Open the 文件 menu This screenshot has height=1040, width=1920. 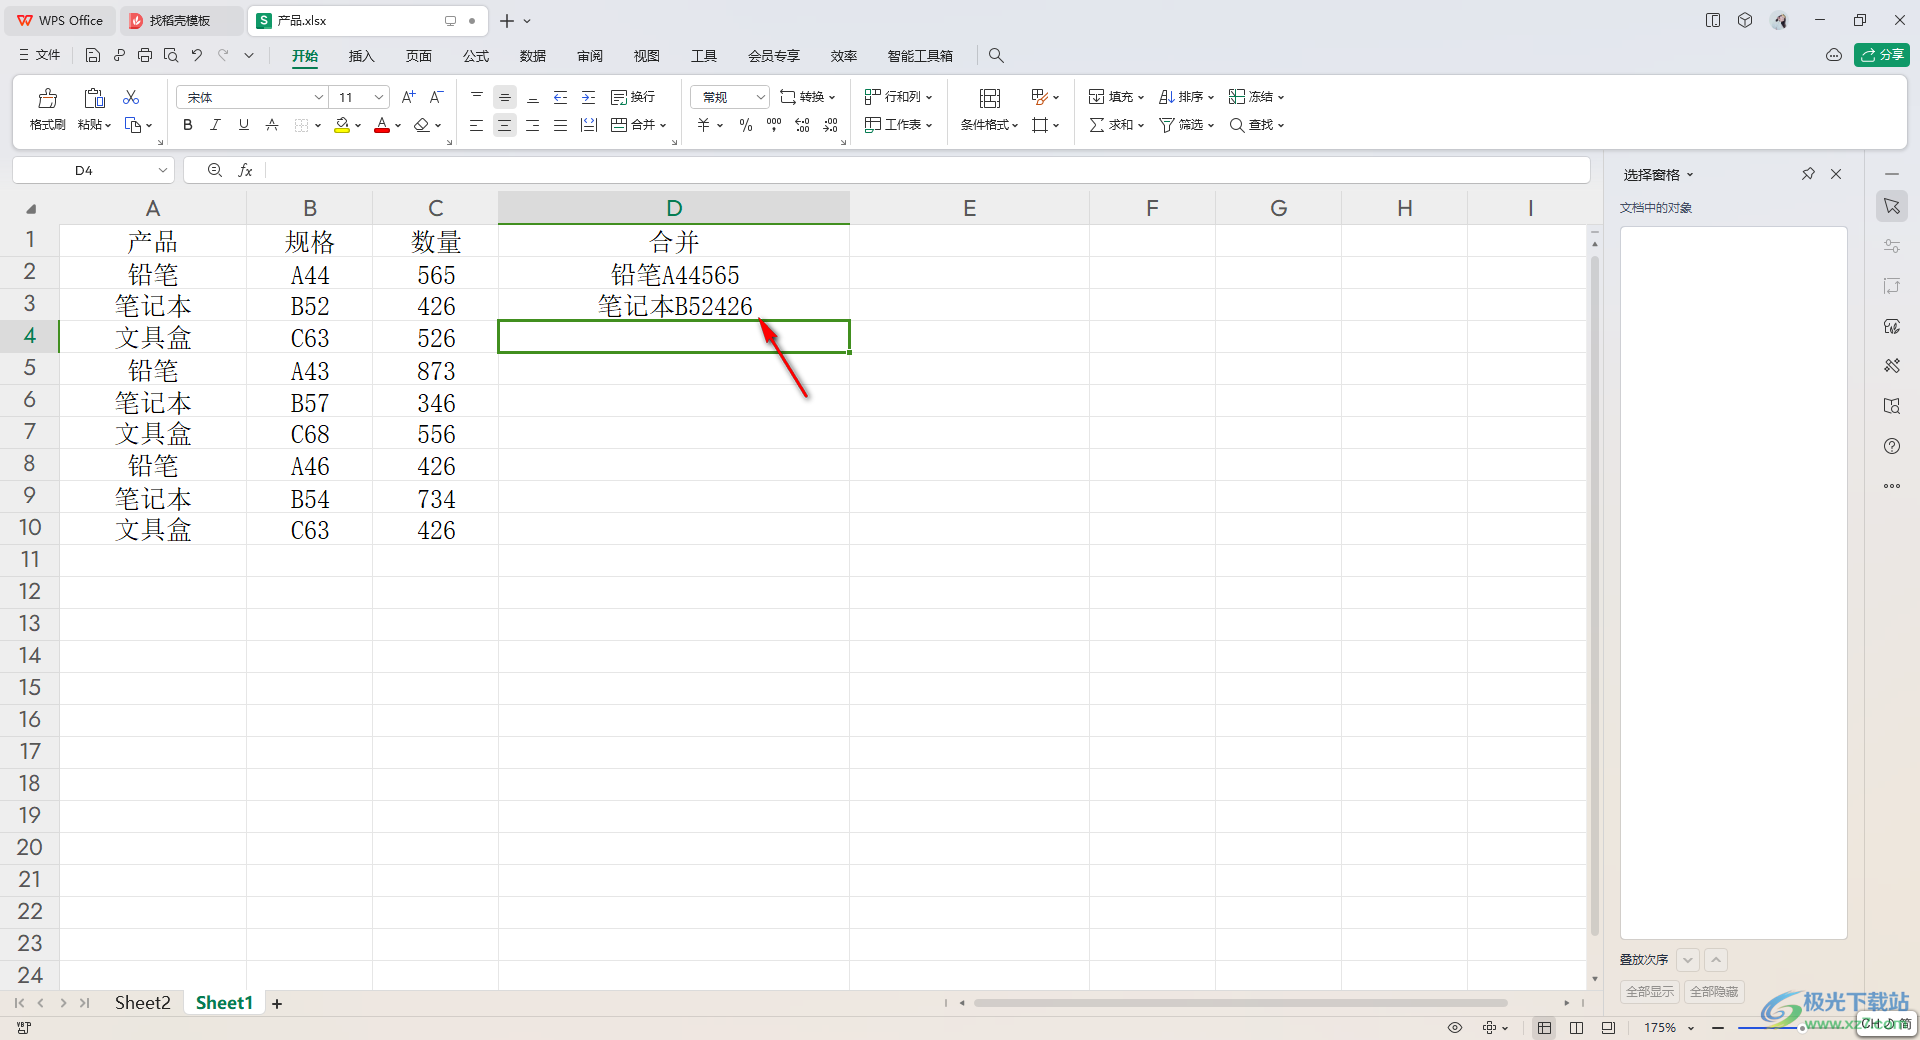pyautogui.click(x=40, y=55)
